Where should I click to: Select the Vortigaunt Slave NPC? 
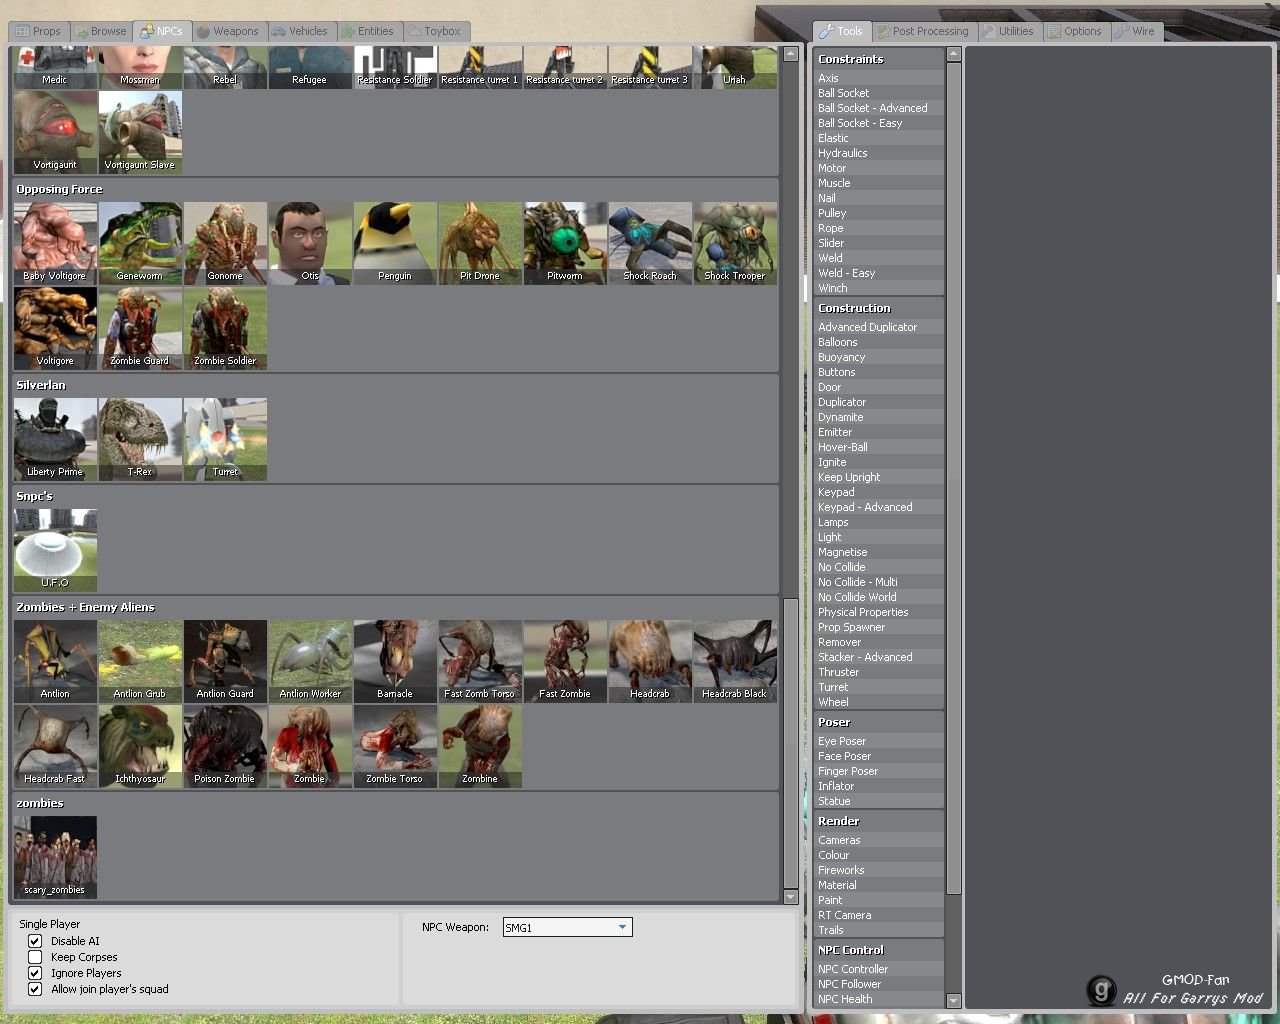coord(140,133)
